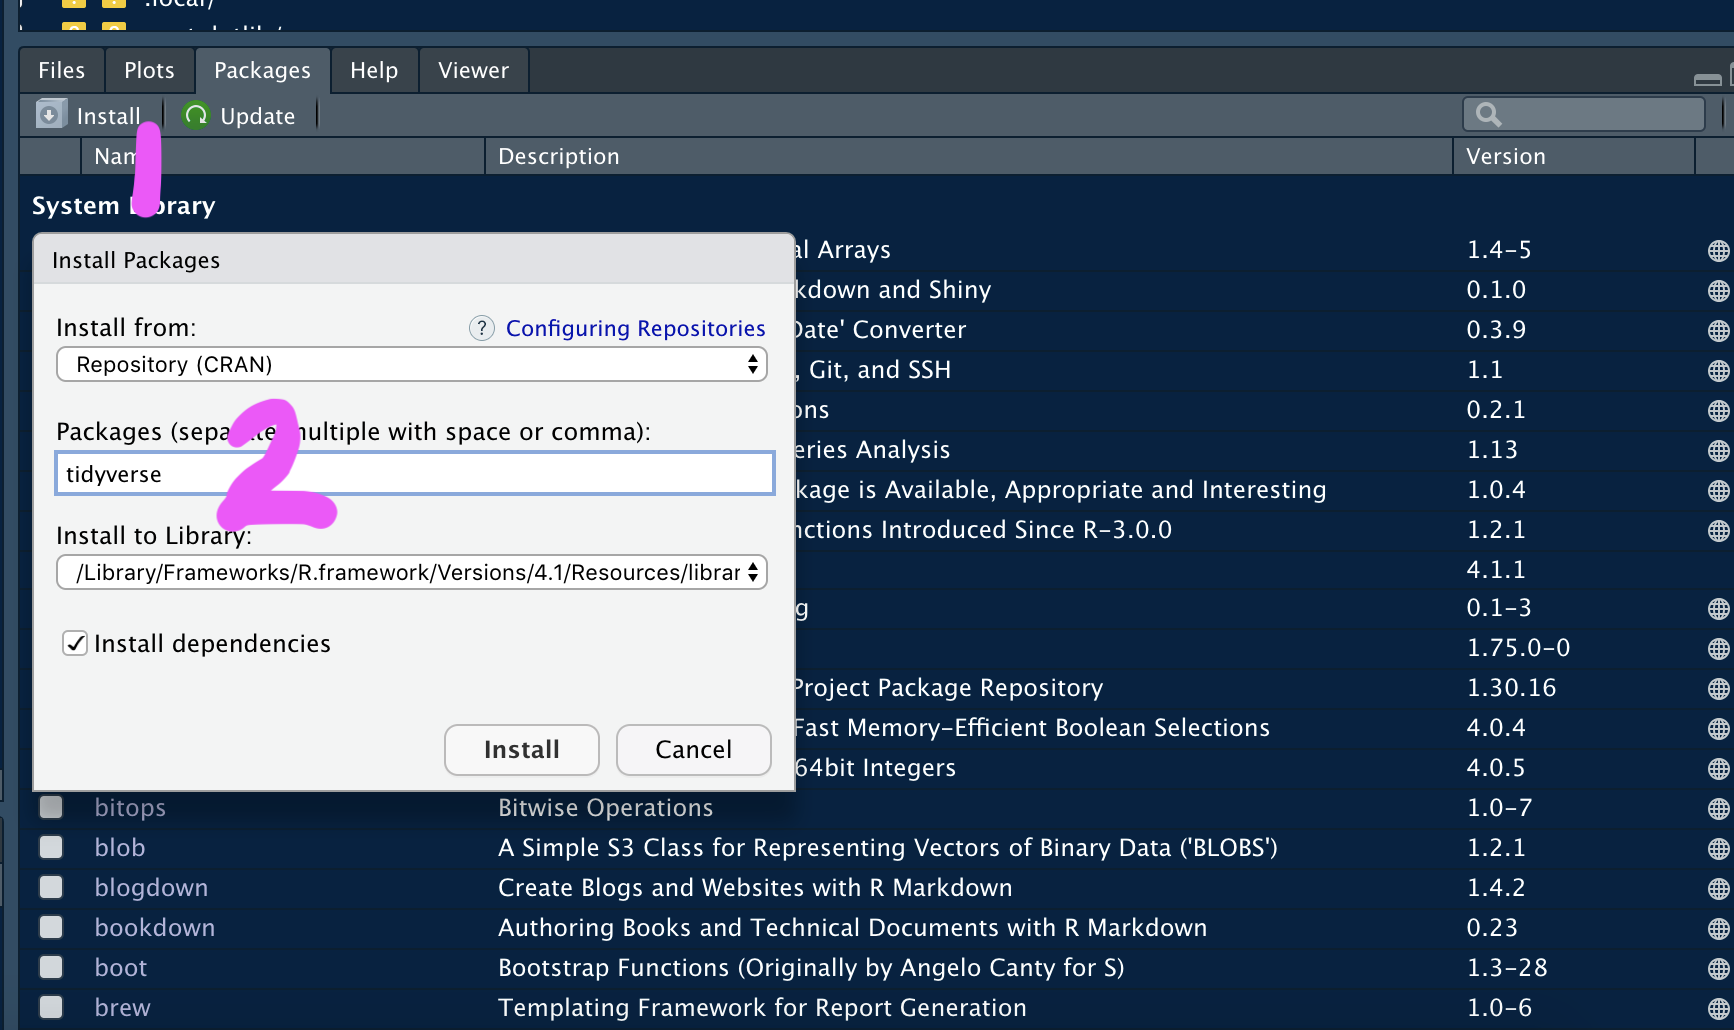This screenshot has height=1030, width=1734.
Task: Click the green Update packages icon
Action: click(196, 115)
